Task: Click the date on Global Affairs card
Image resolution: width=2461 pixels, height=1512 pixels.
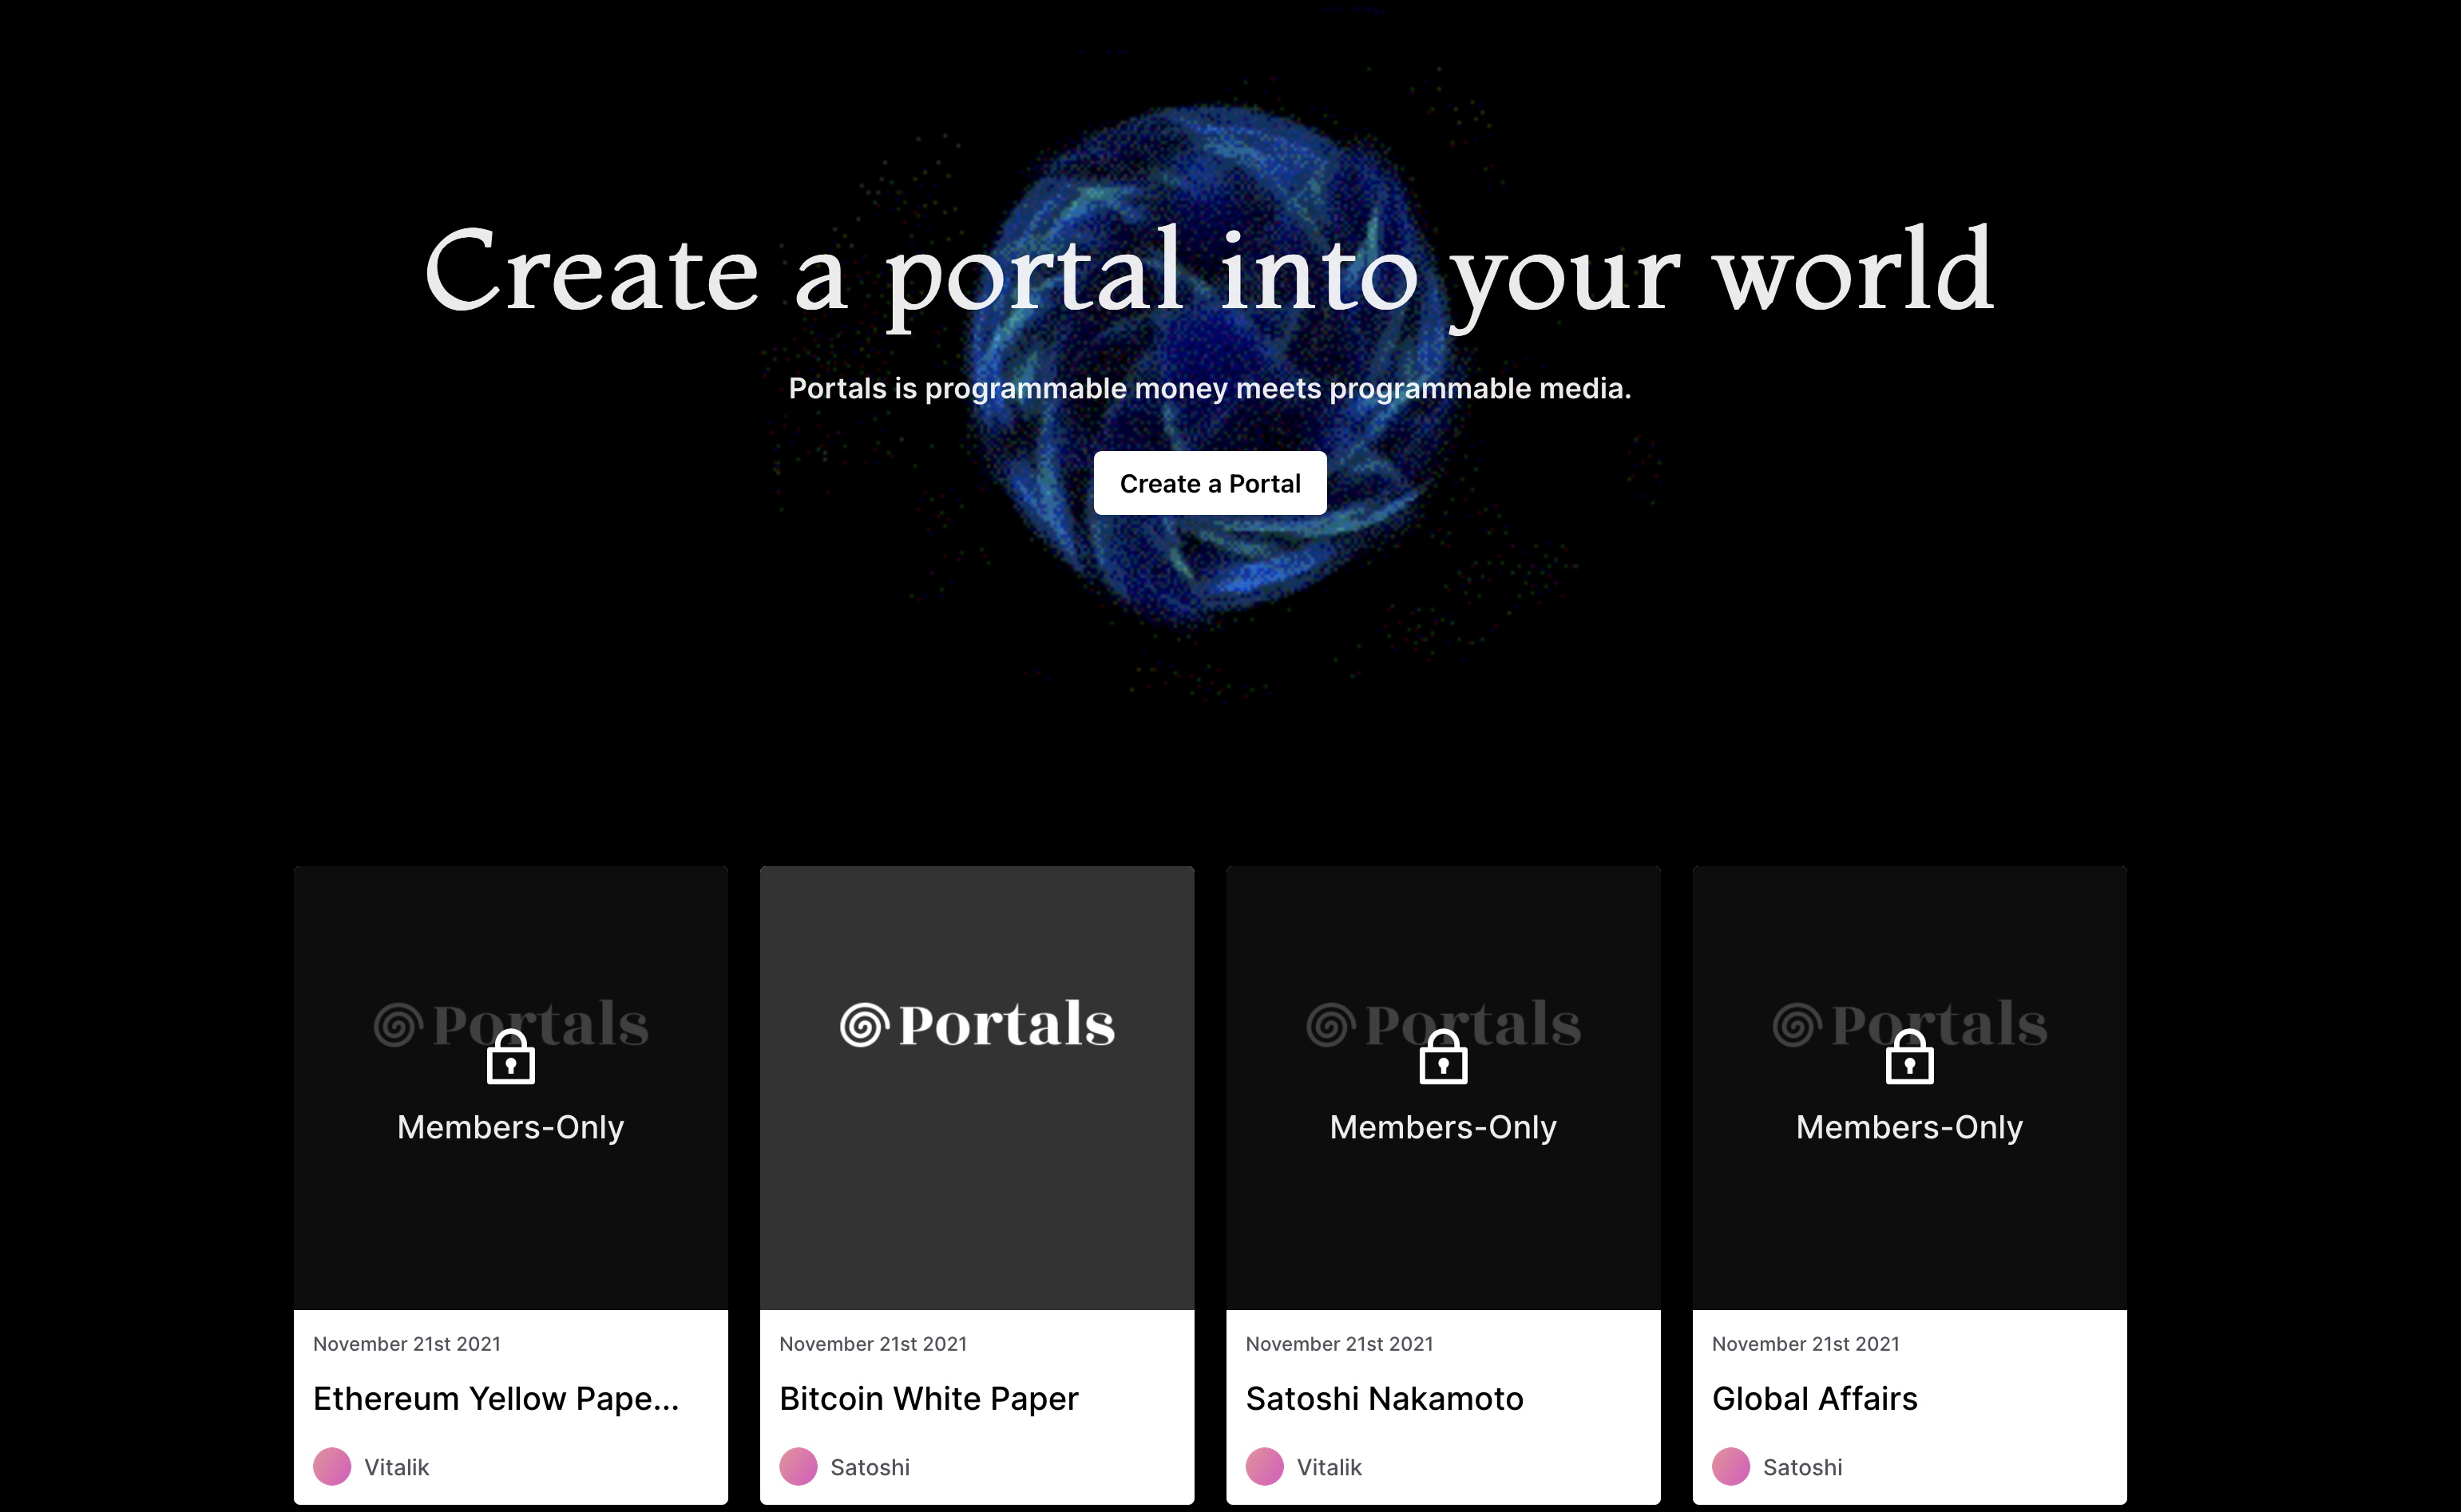Action: pos(1805,1344)
